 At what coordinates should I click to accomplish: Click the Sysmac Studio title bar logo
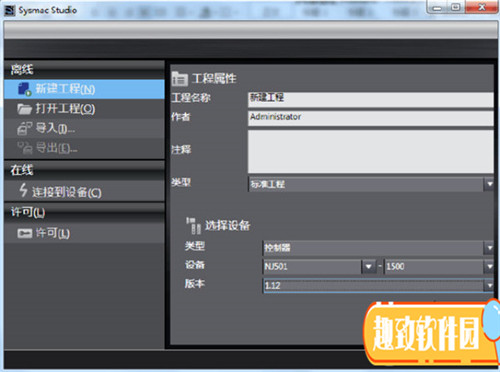point(10,11)
